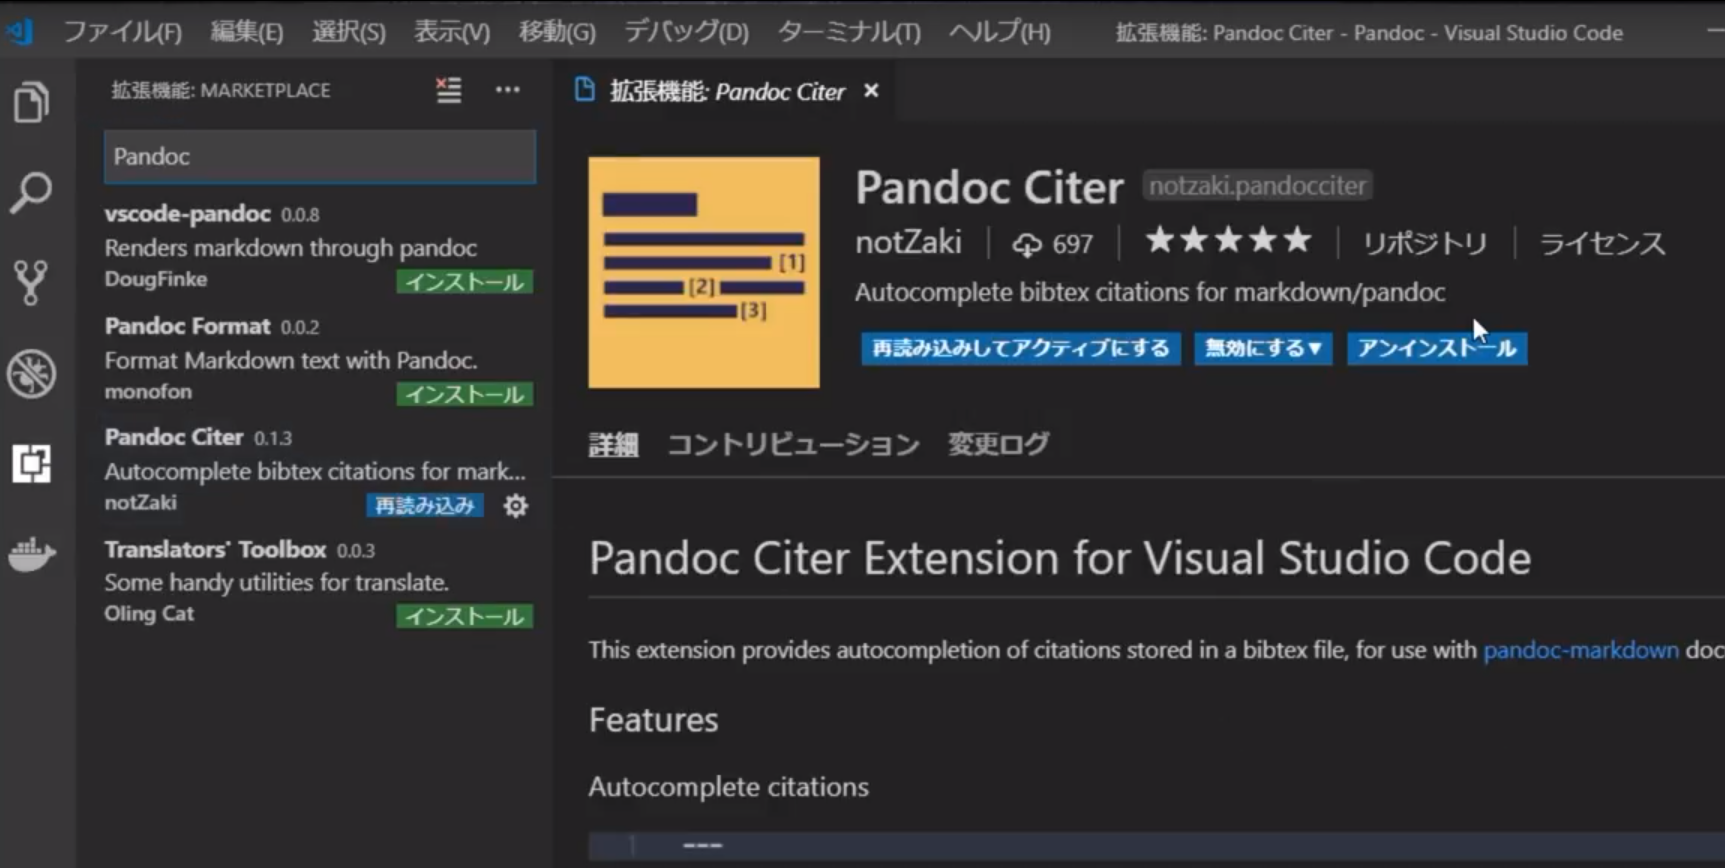The height and width of the screenshot is (868, 1725).
Task: Click the アンインストール button
Action: [1437, 348]
